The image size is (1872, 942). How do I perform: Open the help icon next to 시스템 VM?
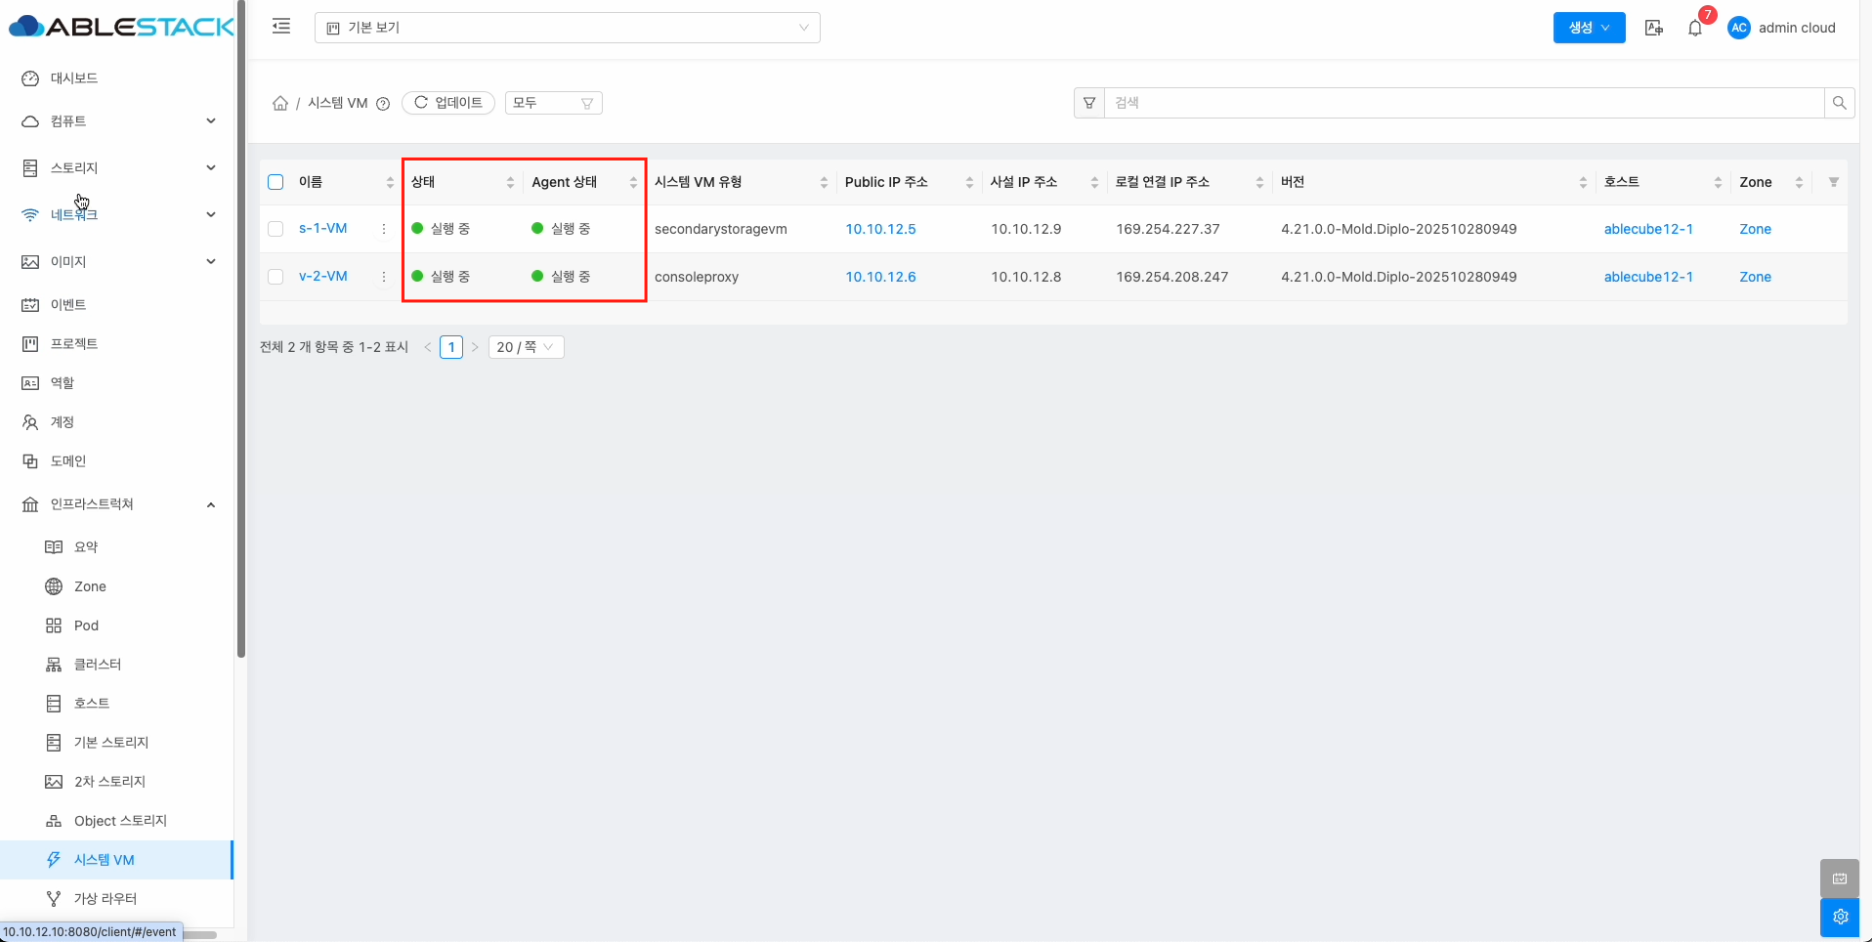(x=383, y=104)
